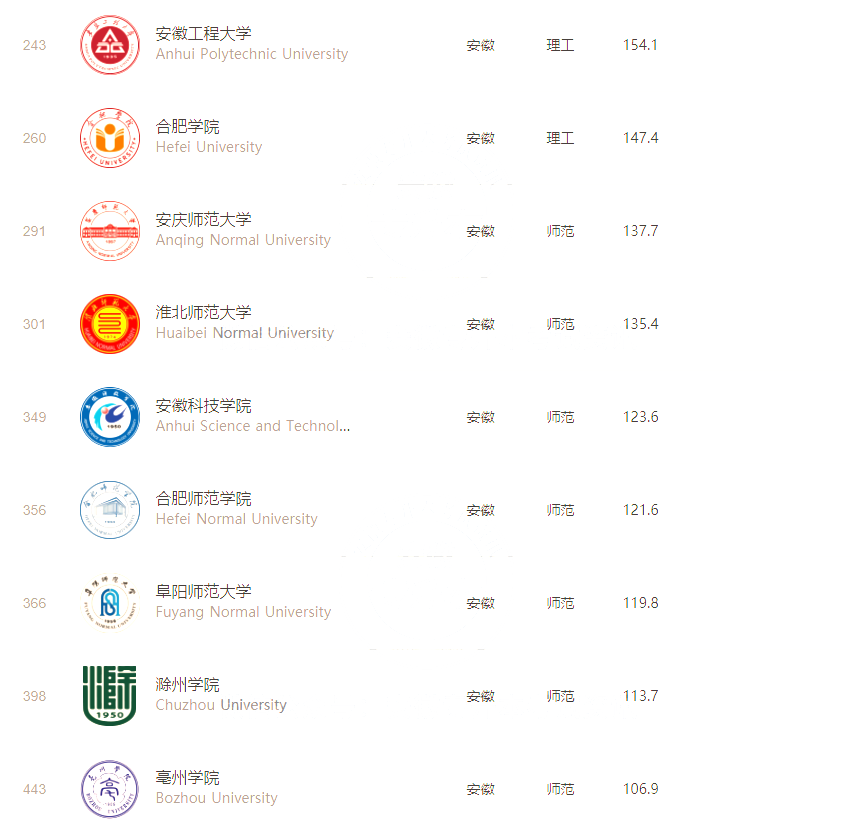
Task: Click the Anhui Science and Technology logo
Action: click(x=110, y=417)
